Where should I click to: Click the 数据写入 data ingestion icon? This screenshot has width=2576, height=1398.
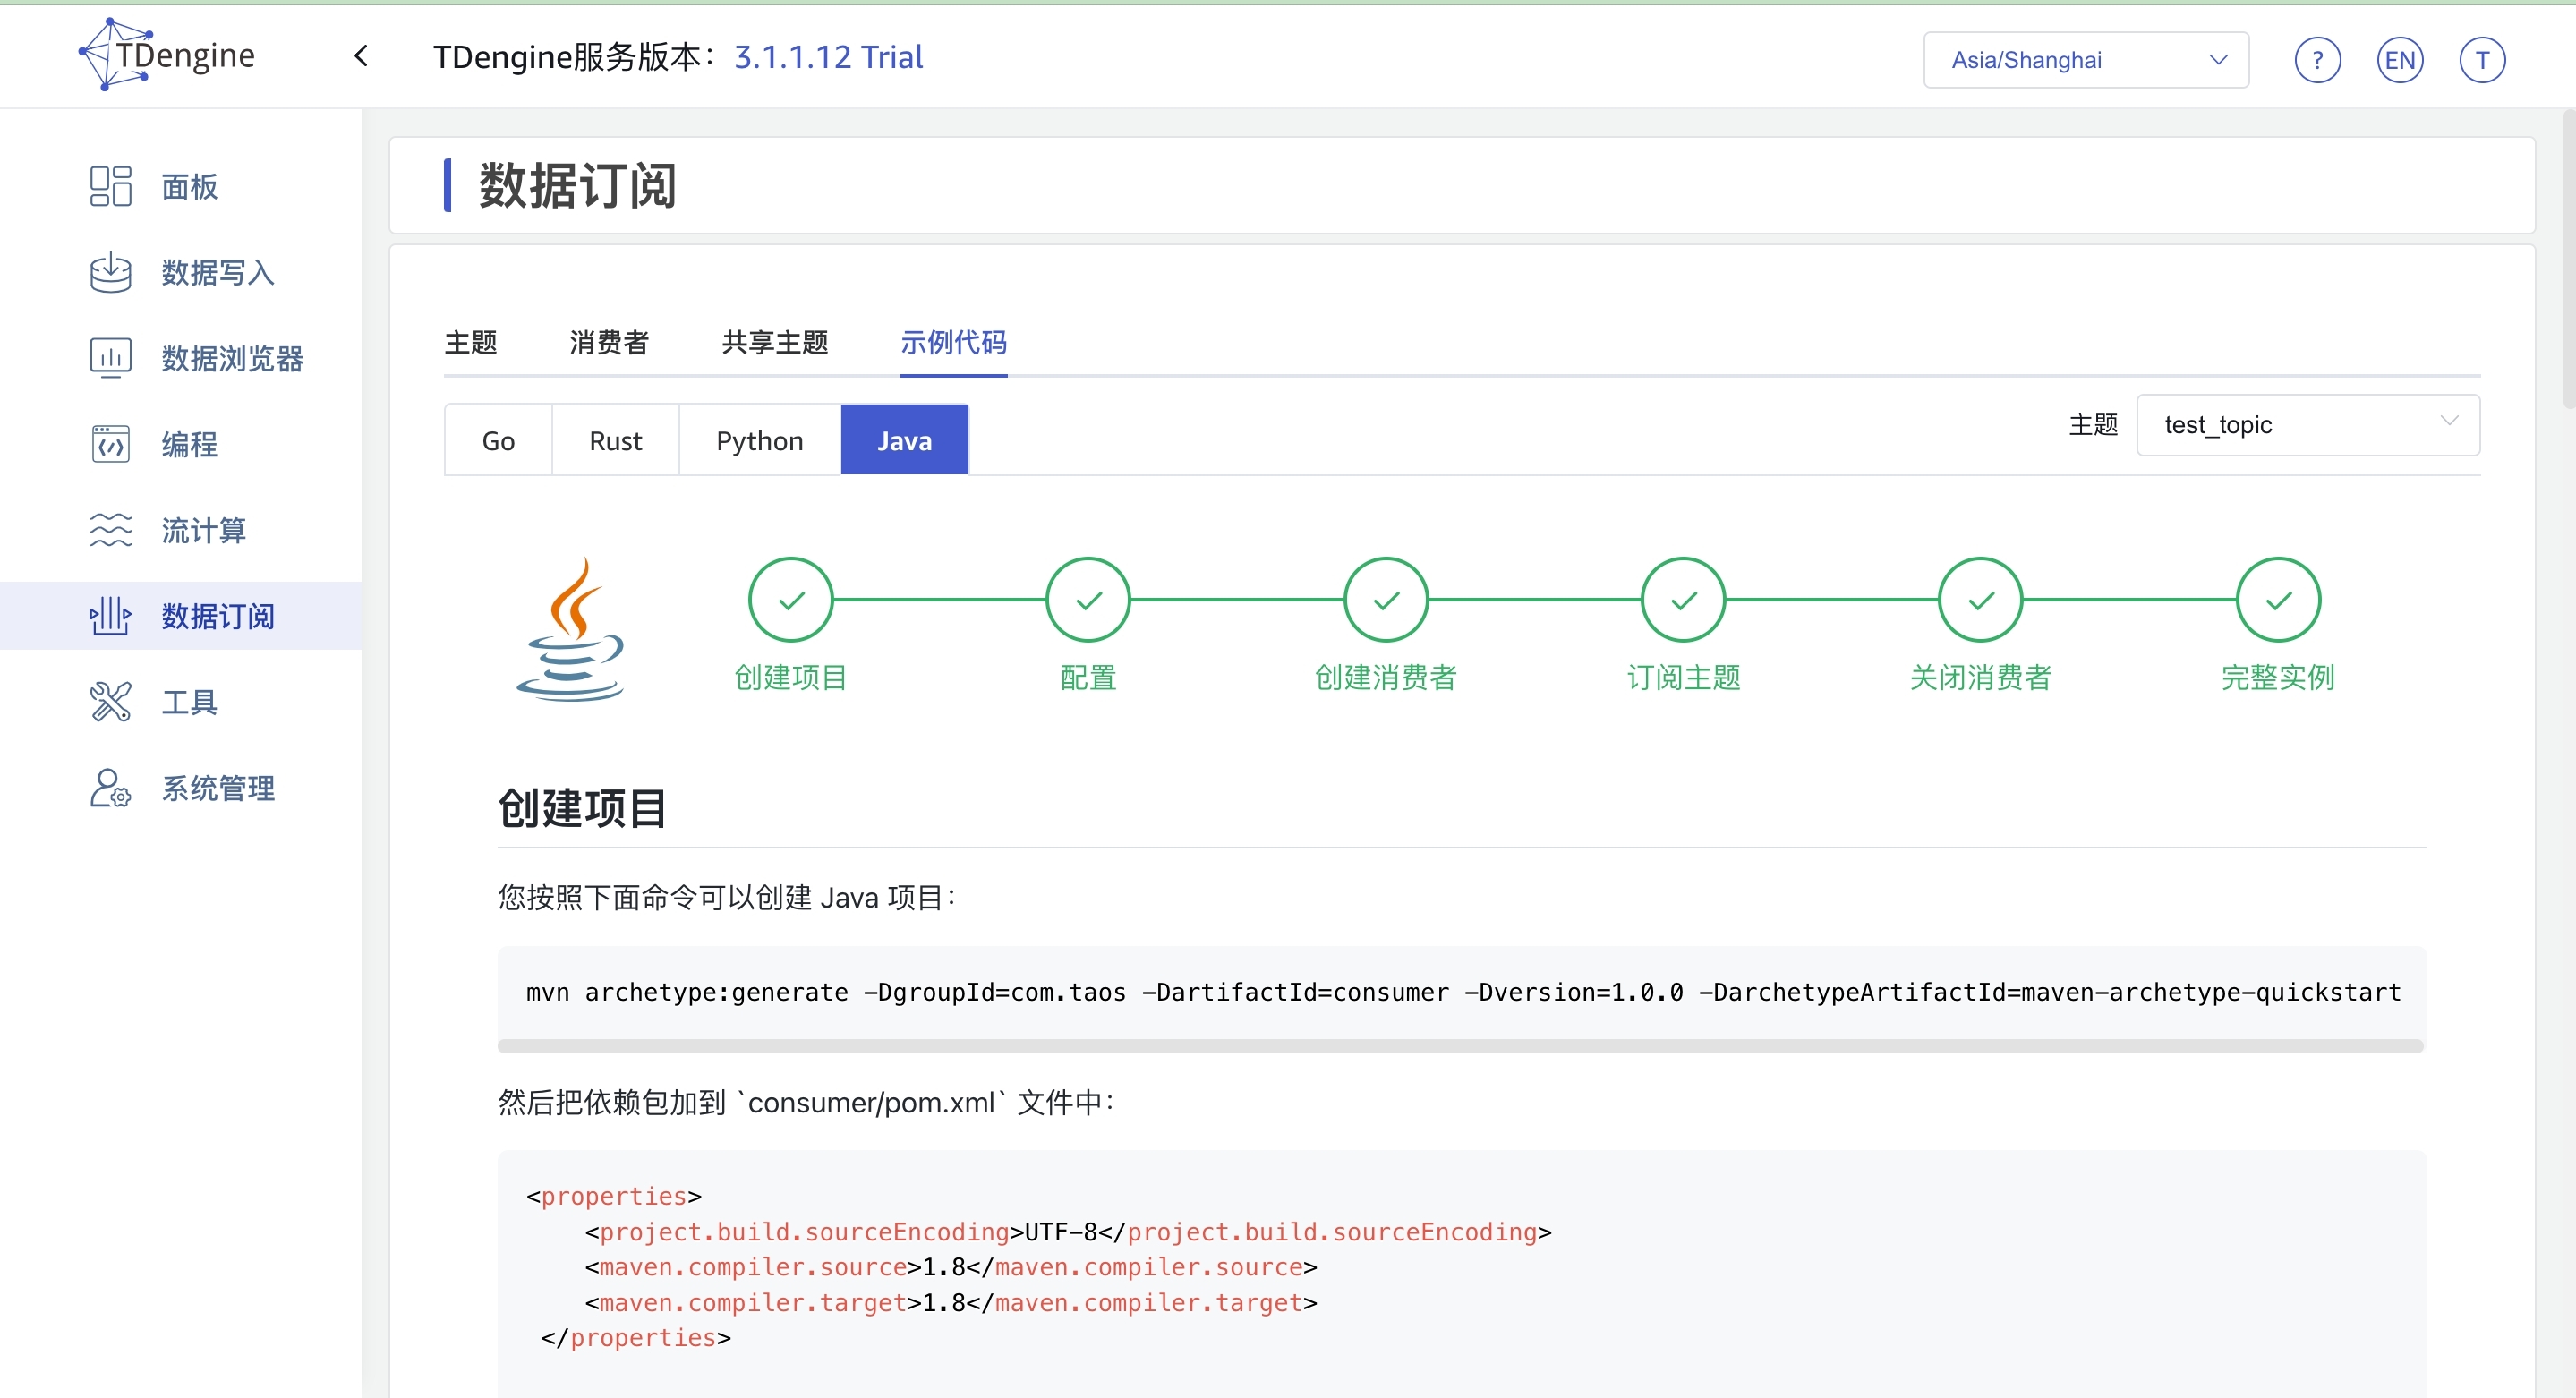110,272
